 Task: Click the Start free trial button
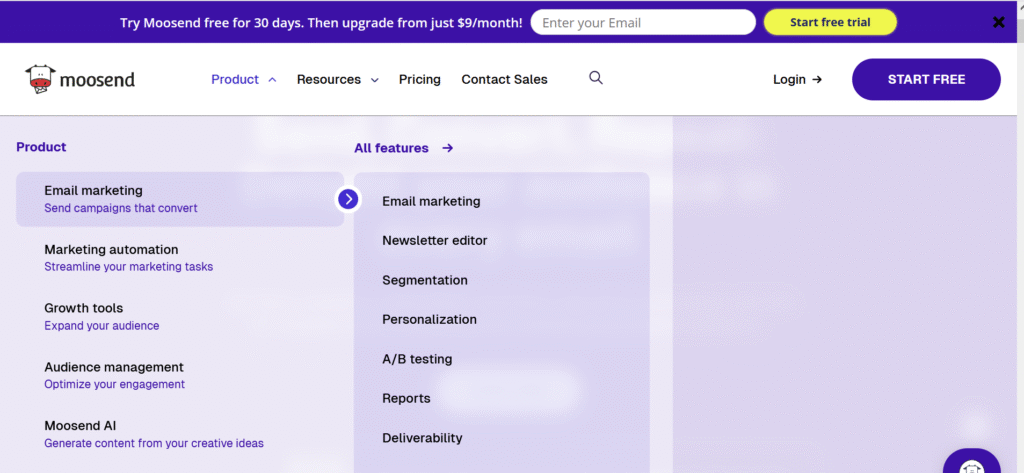[x=829, y=22]
